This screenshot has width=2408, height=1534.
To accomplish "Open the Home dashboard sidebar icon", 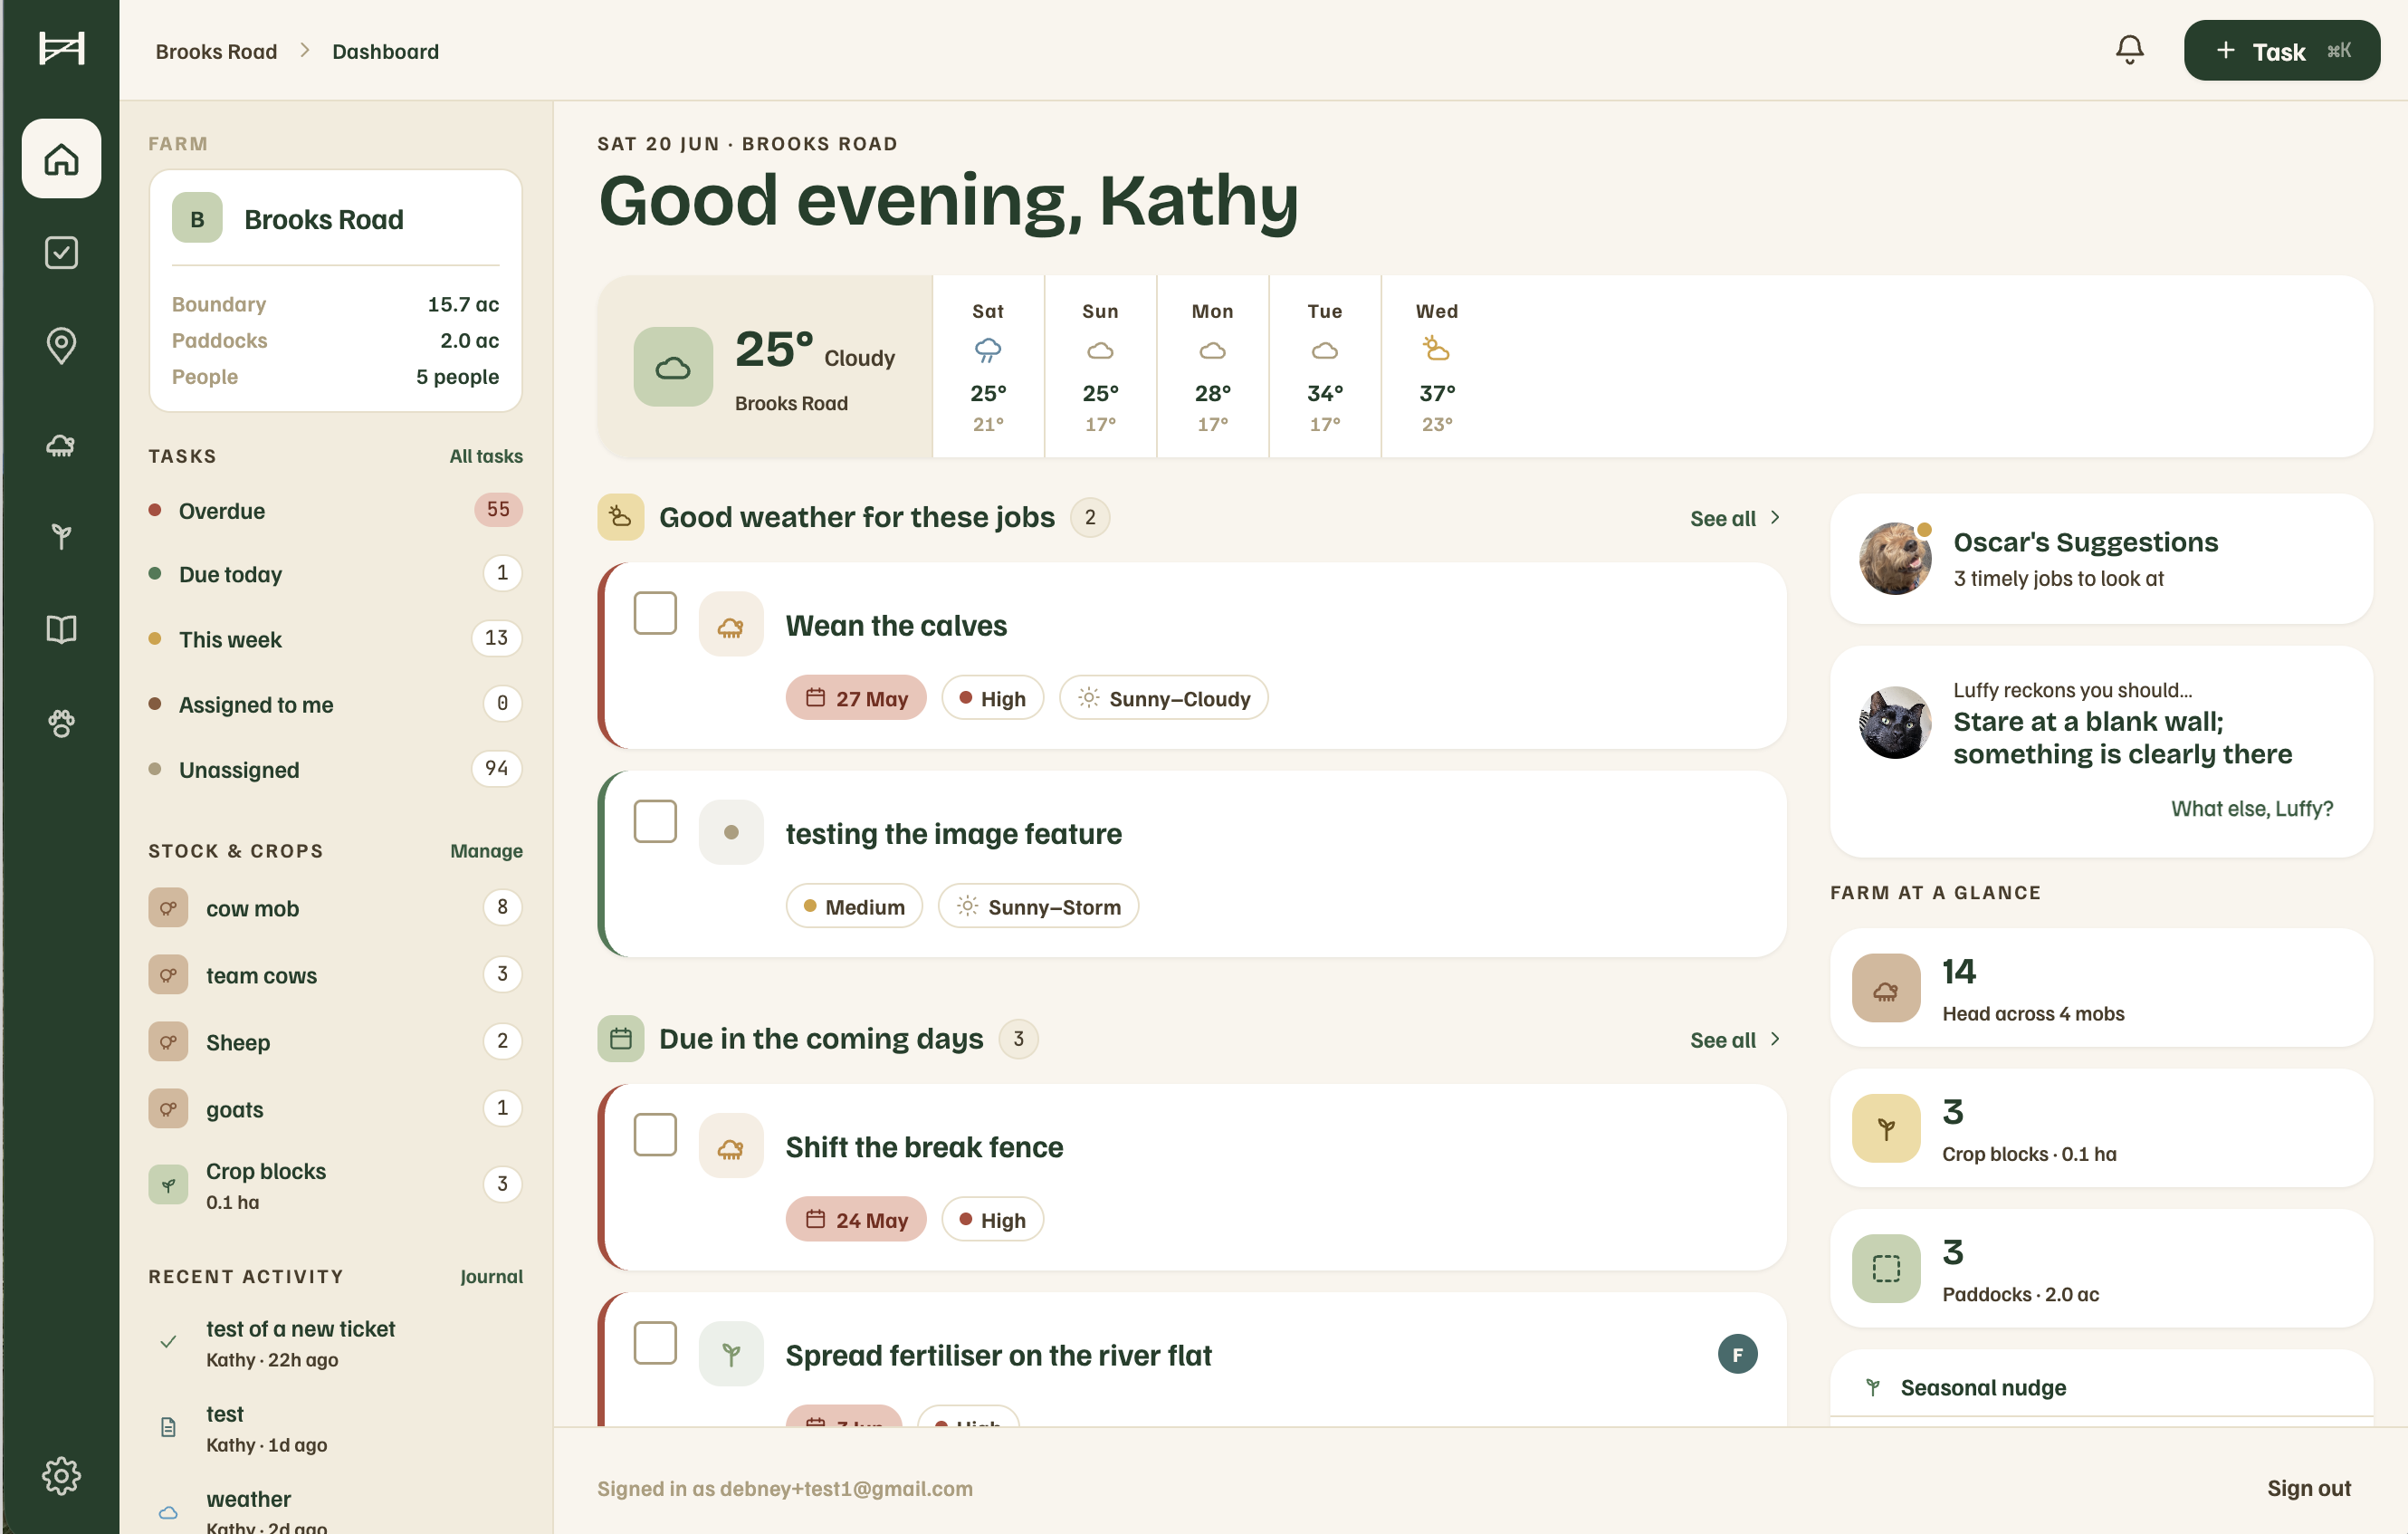I will coord(61,158).
